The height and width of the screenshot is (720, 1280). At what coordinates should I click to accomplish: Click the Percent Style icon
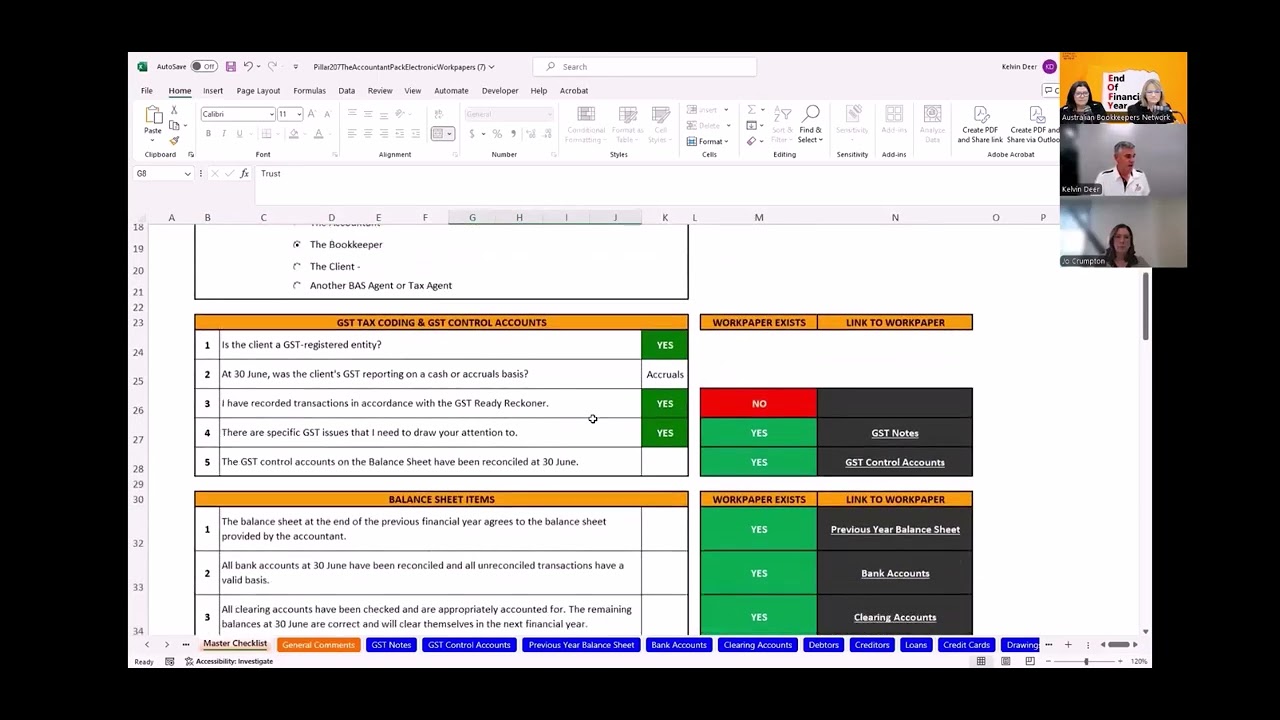point(497,133)
